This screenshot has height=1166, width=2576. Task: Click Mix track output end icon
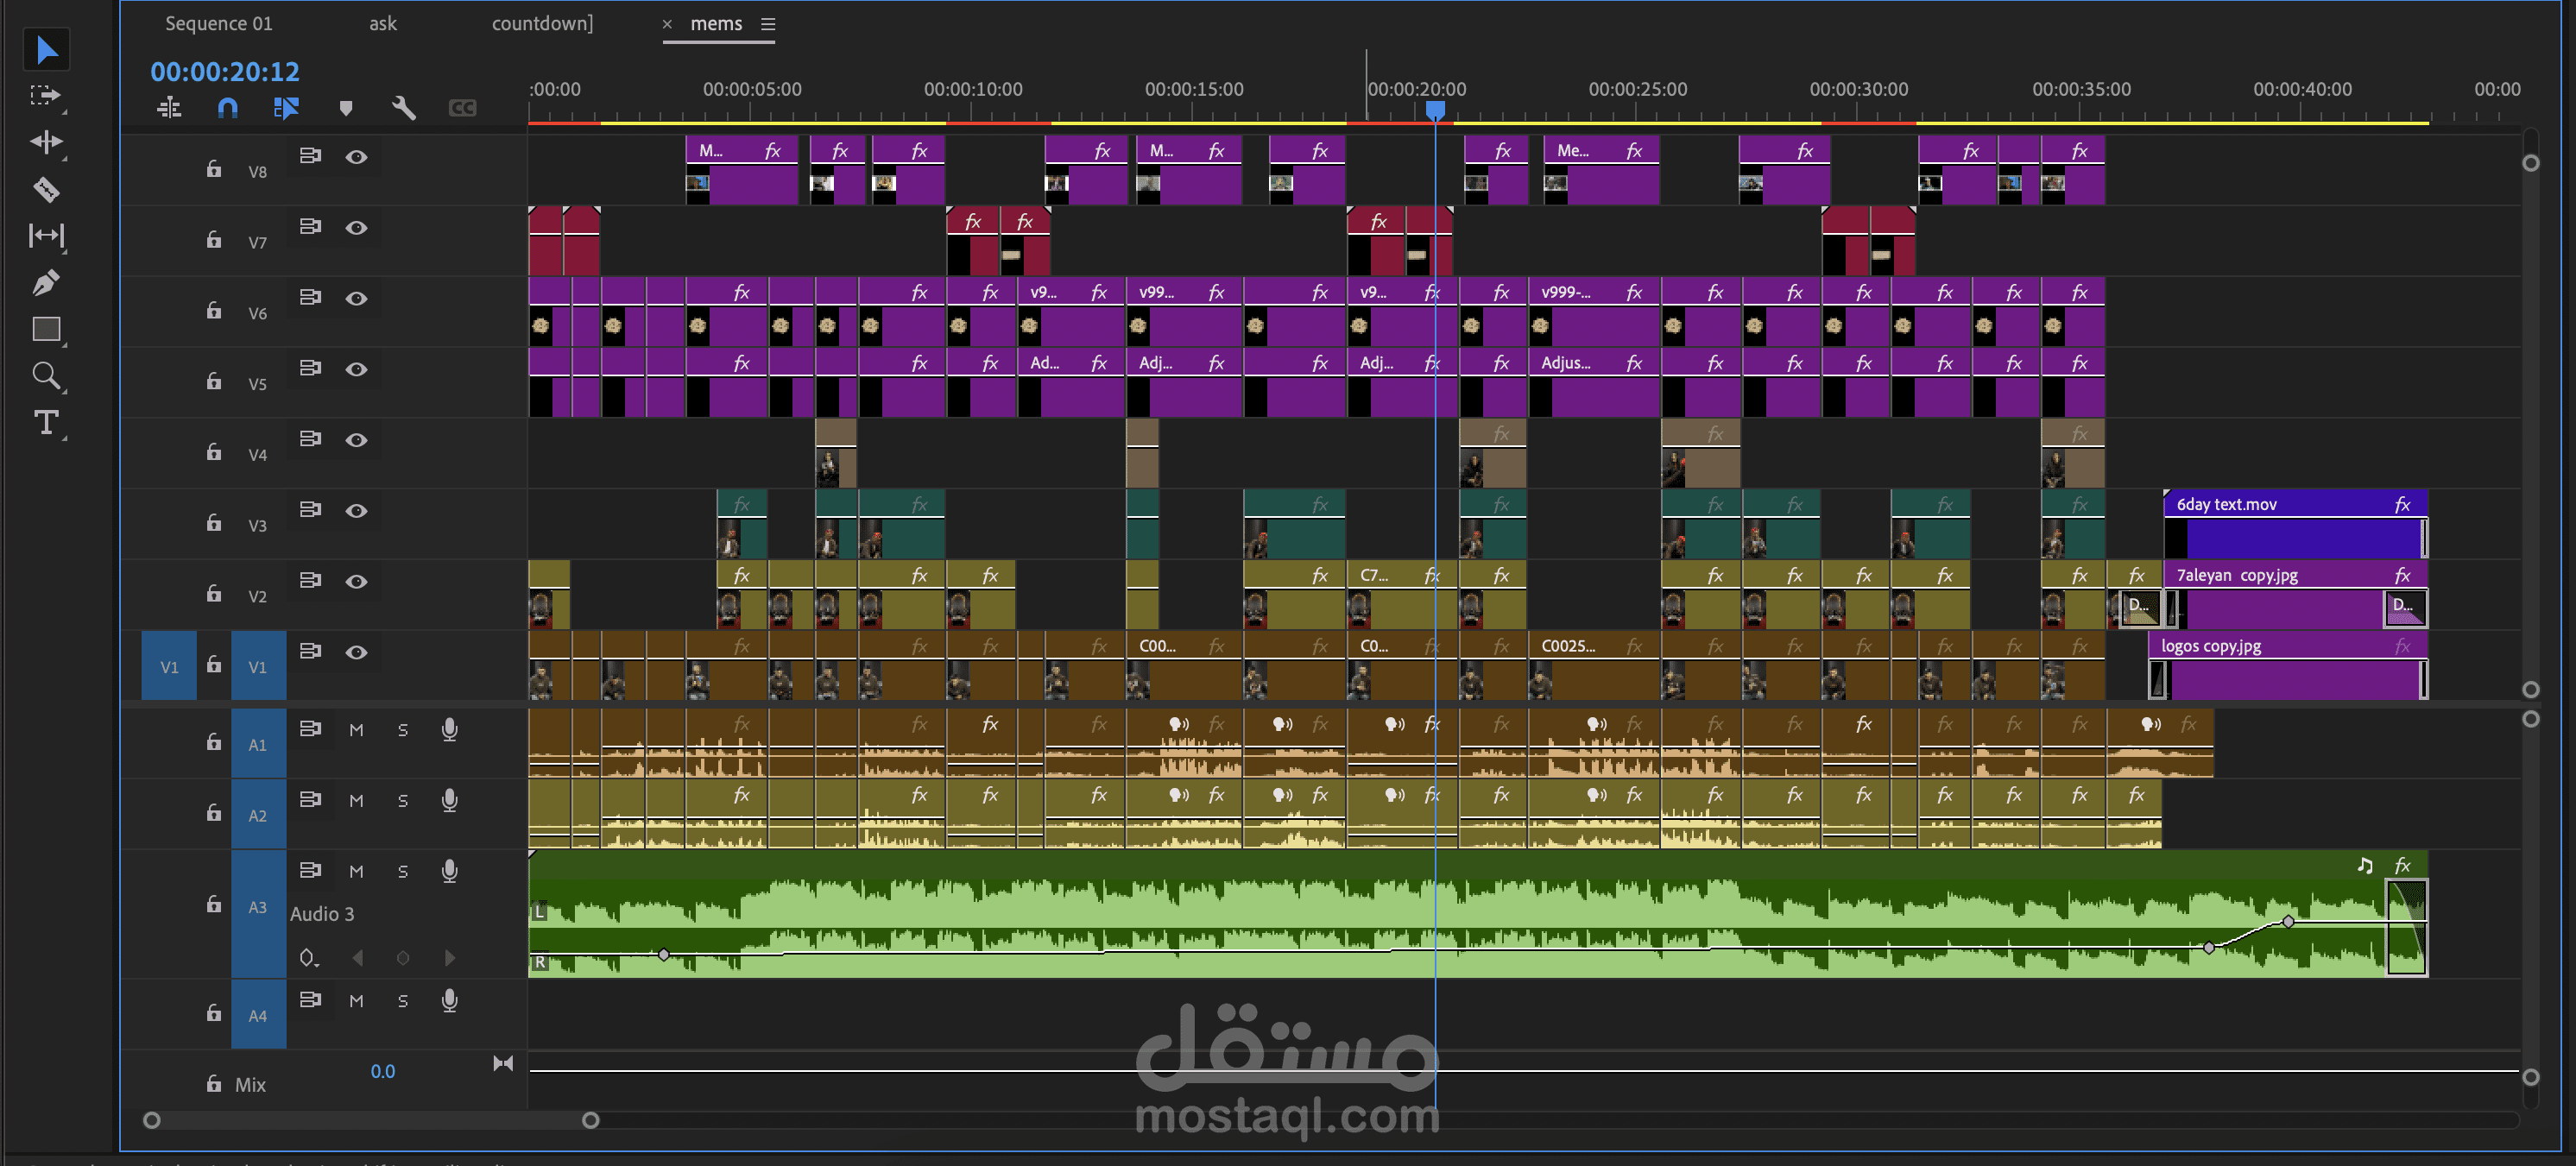pos(503,1063)
